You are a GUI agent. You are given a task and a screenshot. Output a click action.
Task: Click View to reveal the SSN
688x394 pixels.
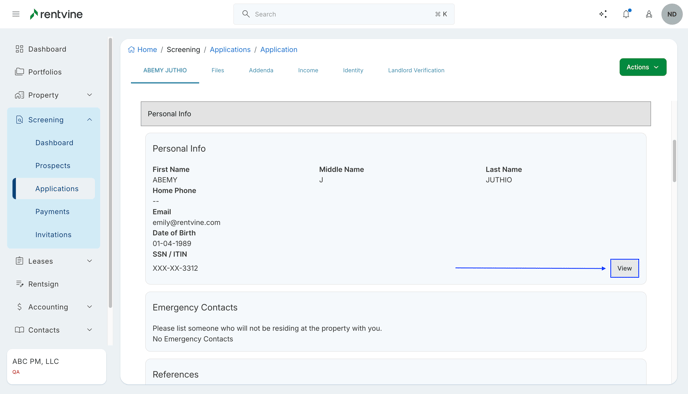[x=624, y=268]
